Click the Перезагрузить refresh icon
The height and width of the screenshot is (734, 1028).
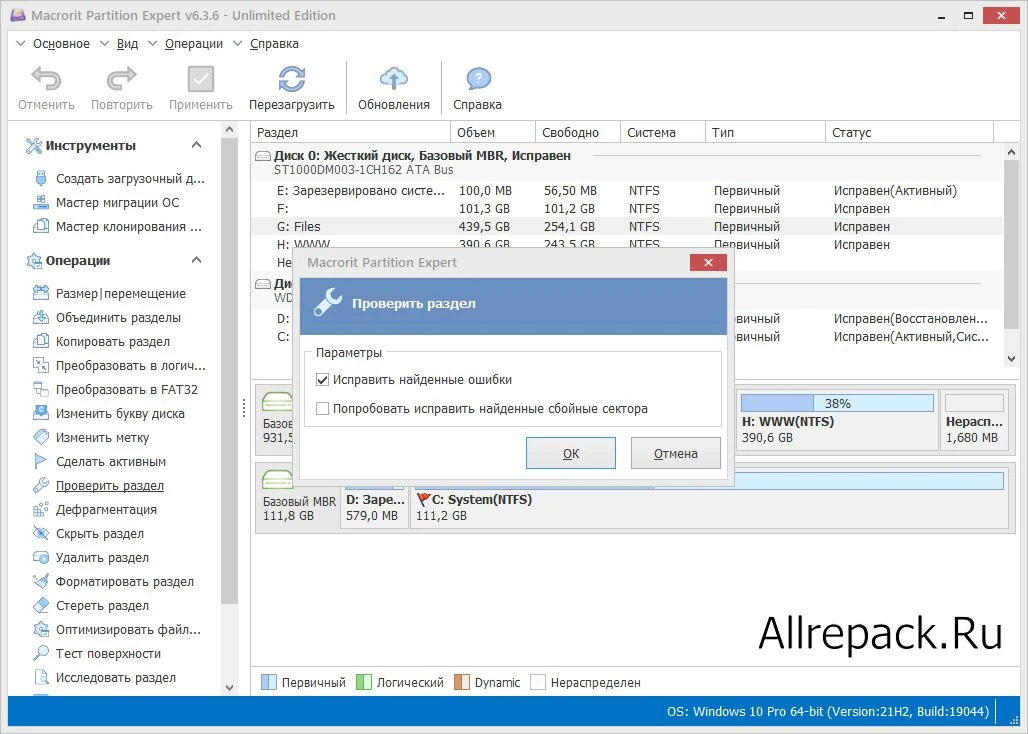(292, 79)
